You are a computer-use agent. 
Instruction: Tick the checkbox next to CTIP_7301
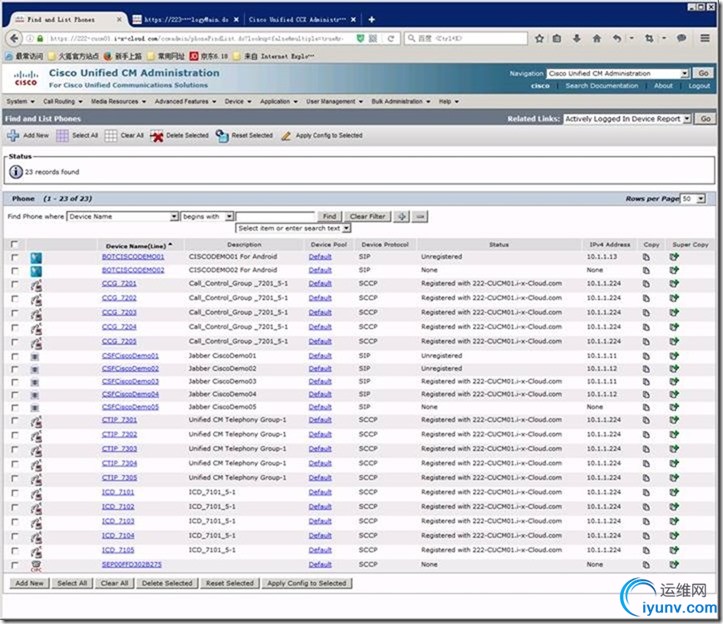click(14, 421)
